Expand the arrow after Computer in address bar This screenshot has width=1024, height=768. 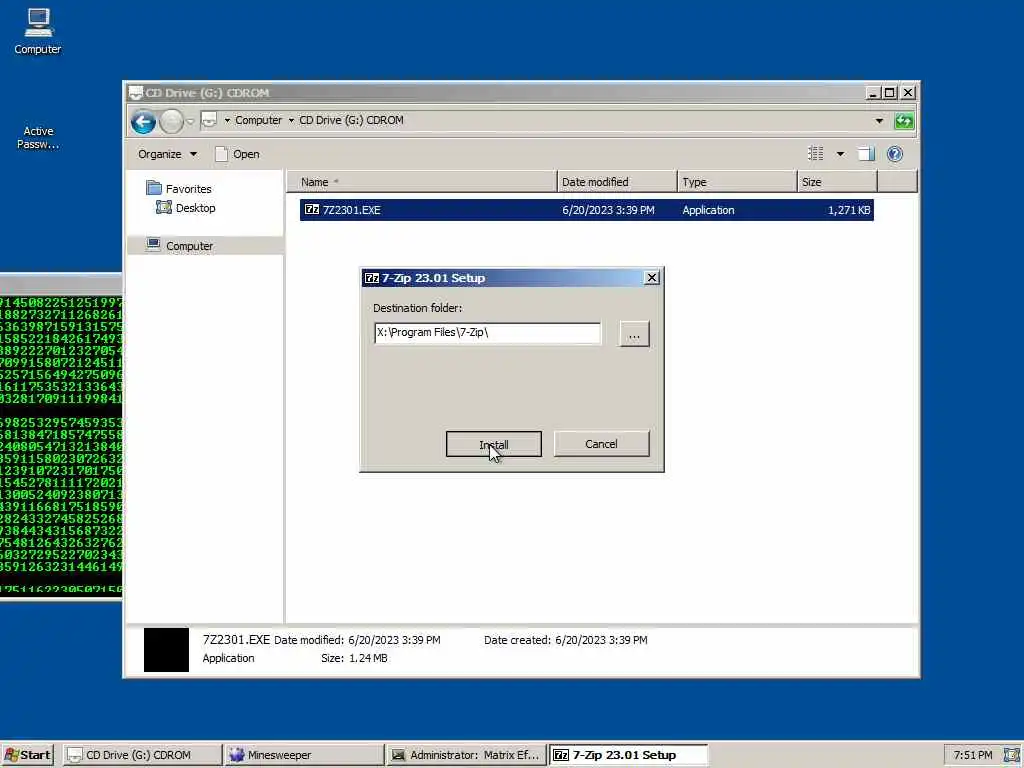[x=291, y=120]
